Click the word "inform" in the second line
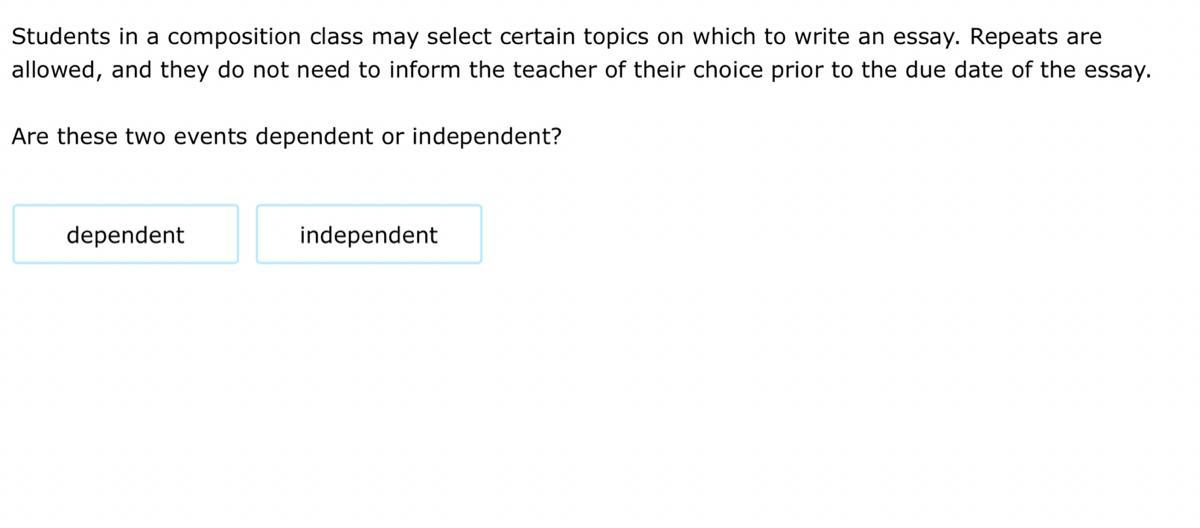Viewport: 1200px width, 528px height. [414, 71]
